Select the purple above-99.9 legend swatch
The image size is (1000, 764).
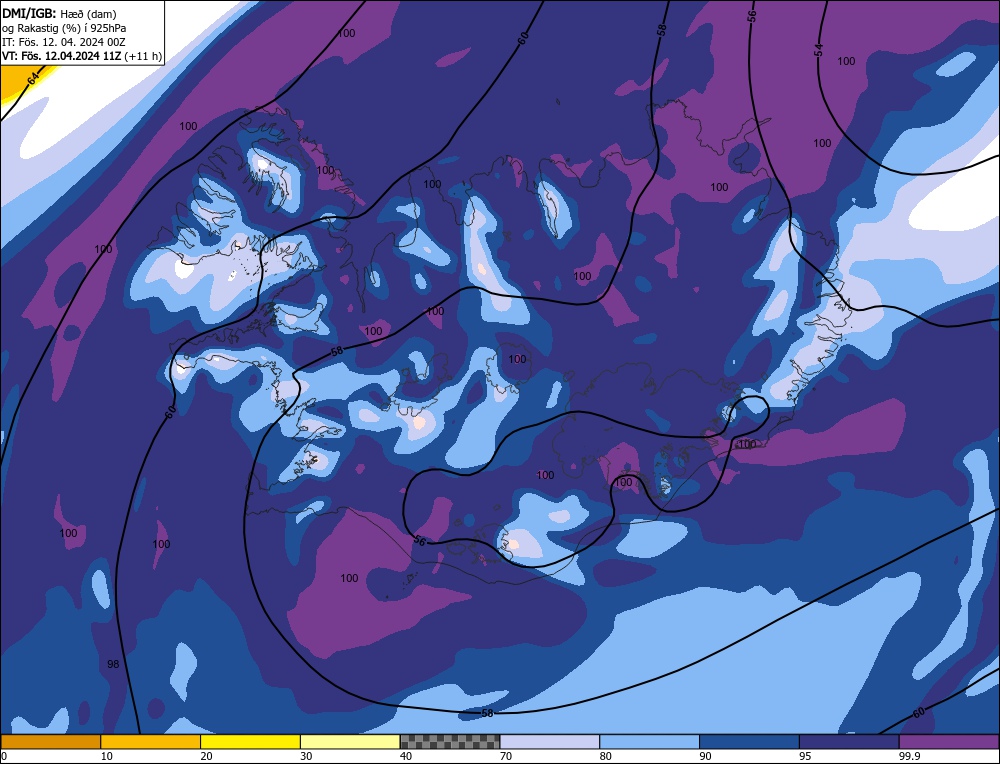[x=949, y=742]
